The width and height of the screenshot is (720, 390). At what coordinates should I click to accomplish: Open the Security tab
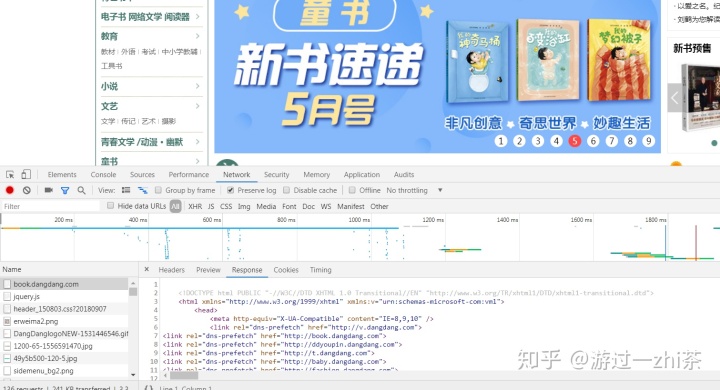click(276, 175)
